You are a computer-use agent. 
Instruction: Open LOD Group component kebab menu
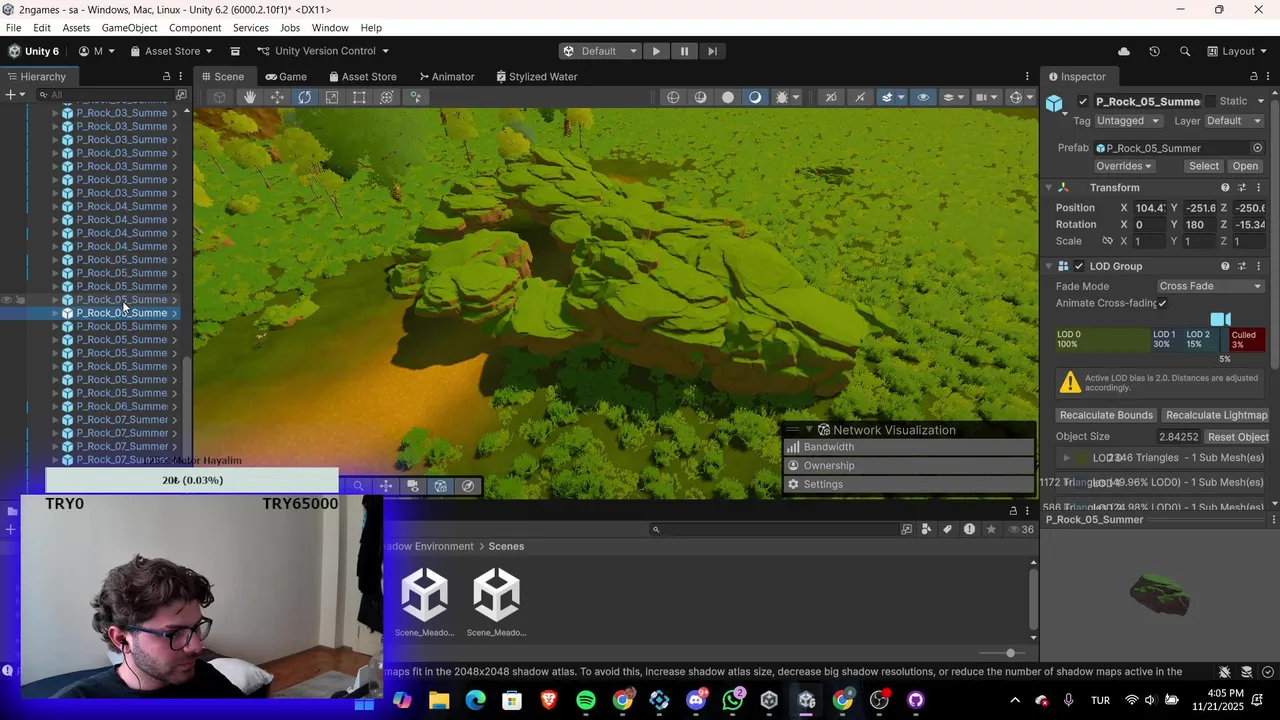[x=1259, y=266]
